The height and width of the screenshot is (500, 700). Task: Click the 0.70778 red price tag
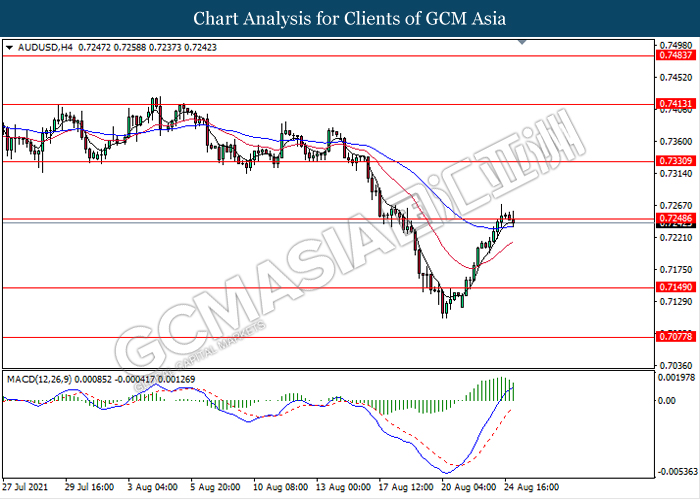coord(673,337)
